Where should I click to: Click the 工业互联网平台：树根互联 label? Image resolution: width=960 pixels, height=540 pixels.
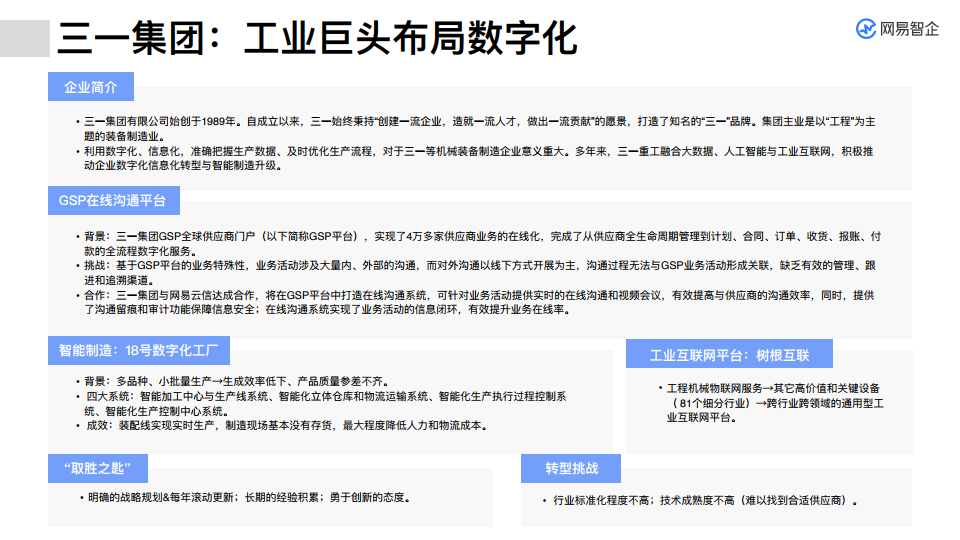(729, 354)
